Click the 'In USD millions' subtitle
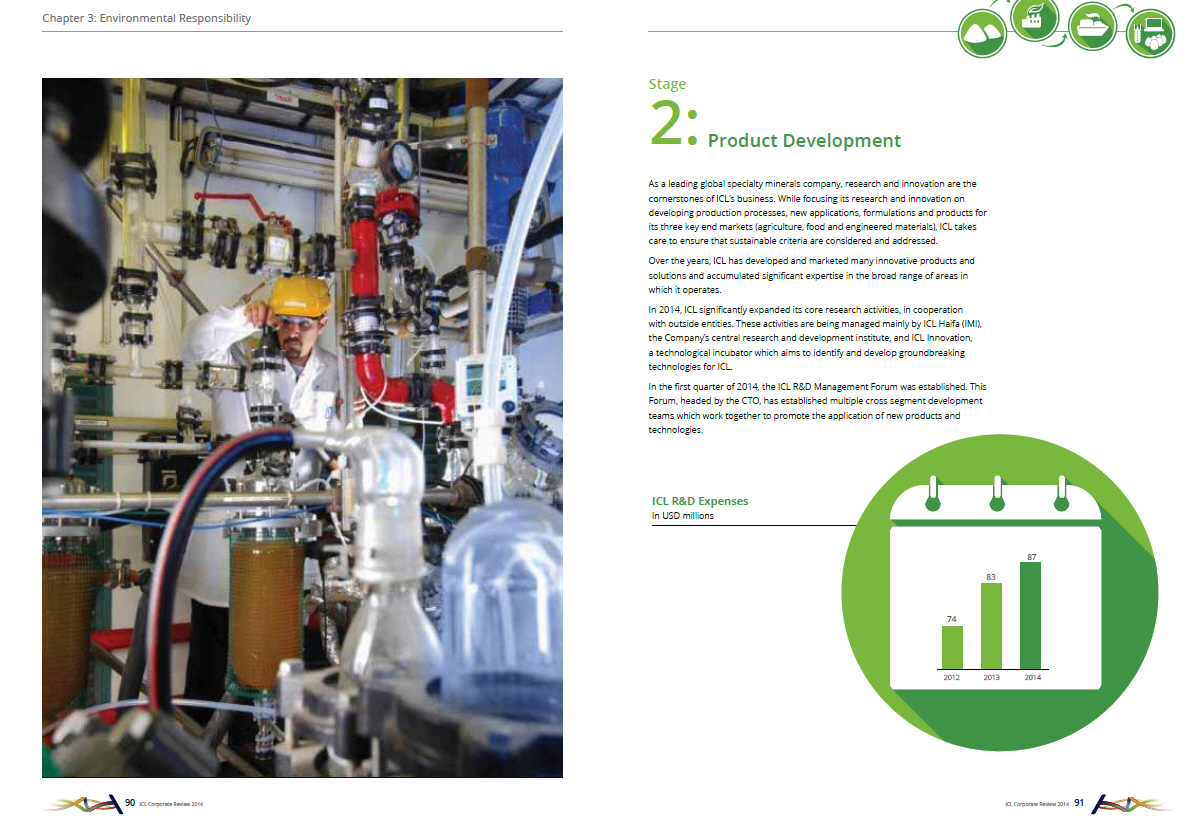This screenshot has width=1203, height=830. coord(683,516)
